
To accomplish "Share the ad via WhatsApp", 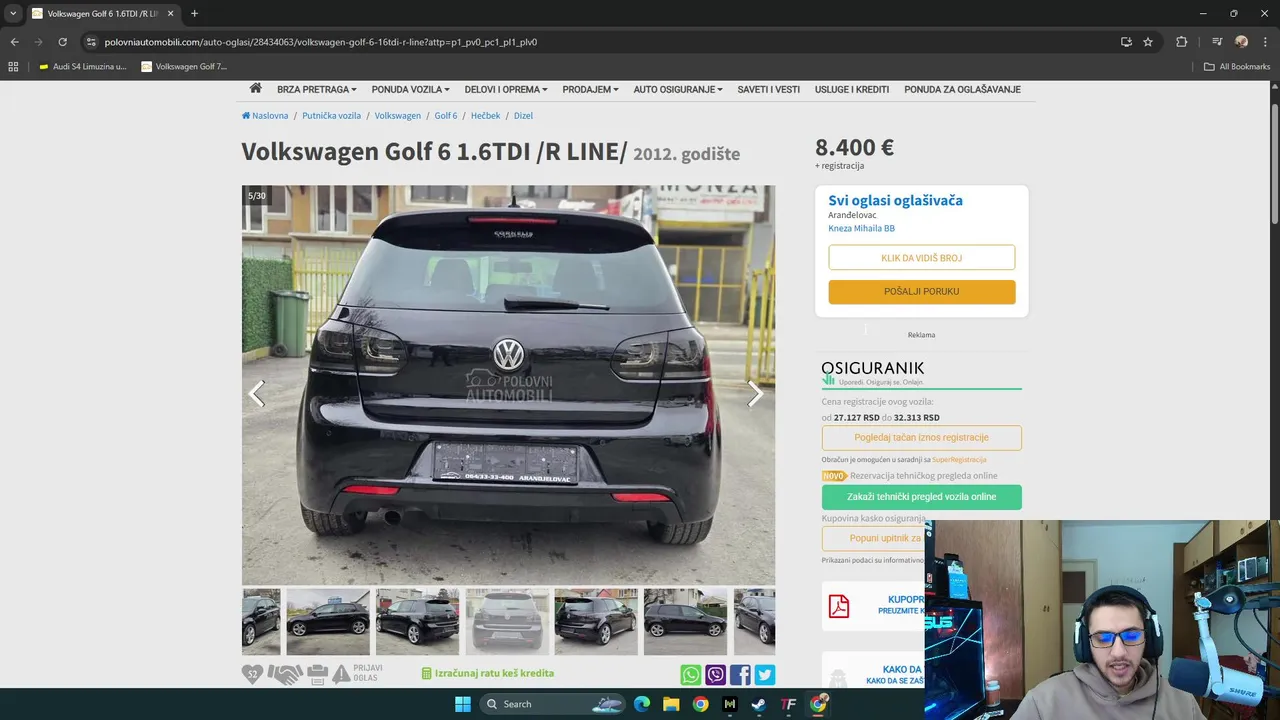I will (x=691, y=675).
